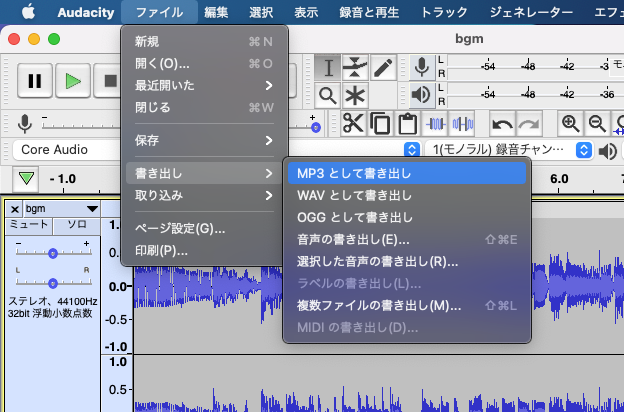Click the playback meter speaker icon
624x412 pixels.
pos(421,95)
